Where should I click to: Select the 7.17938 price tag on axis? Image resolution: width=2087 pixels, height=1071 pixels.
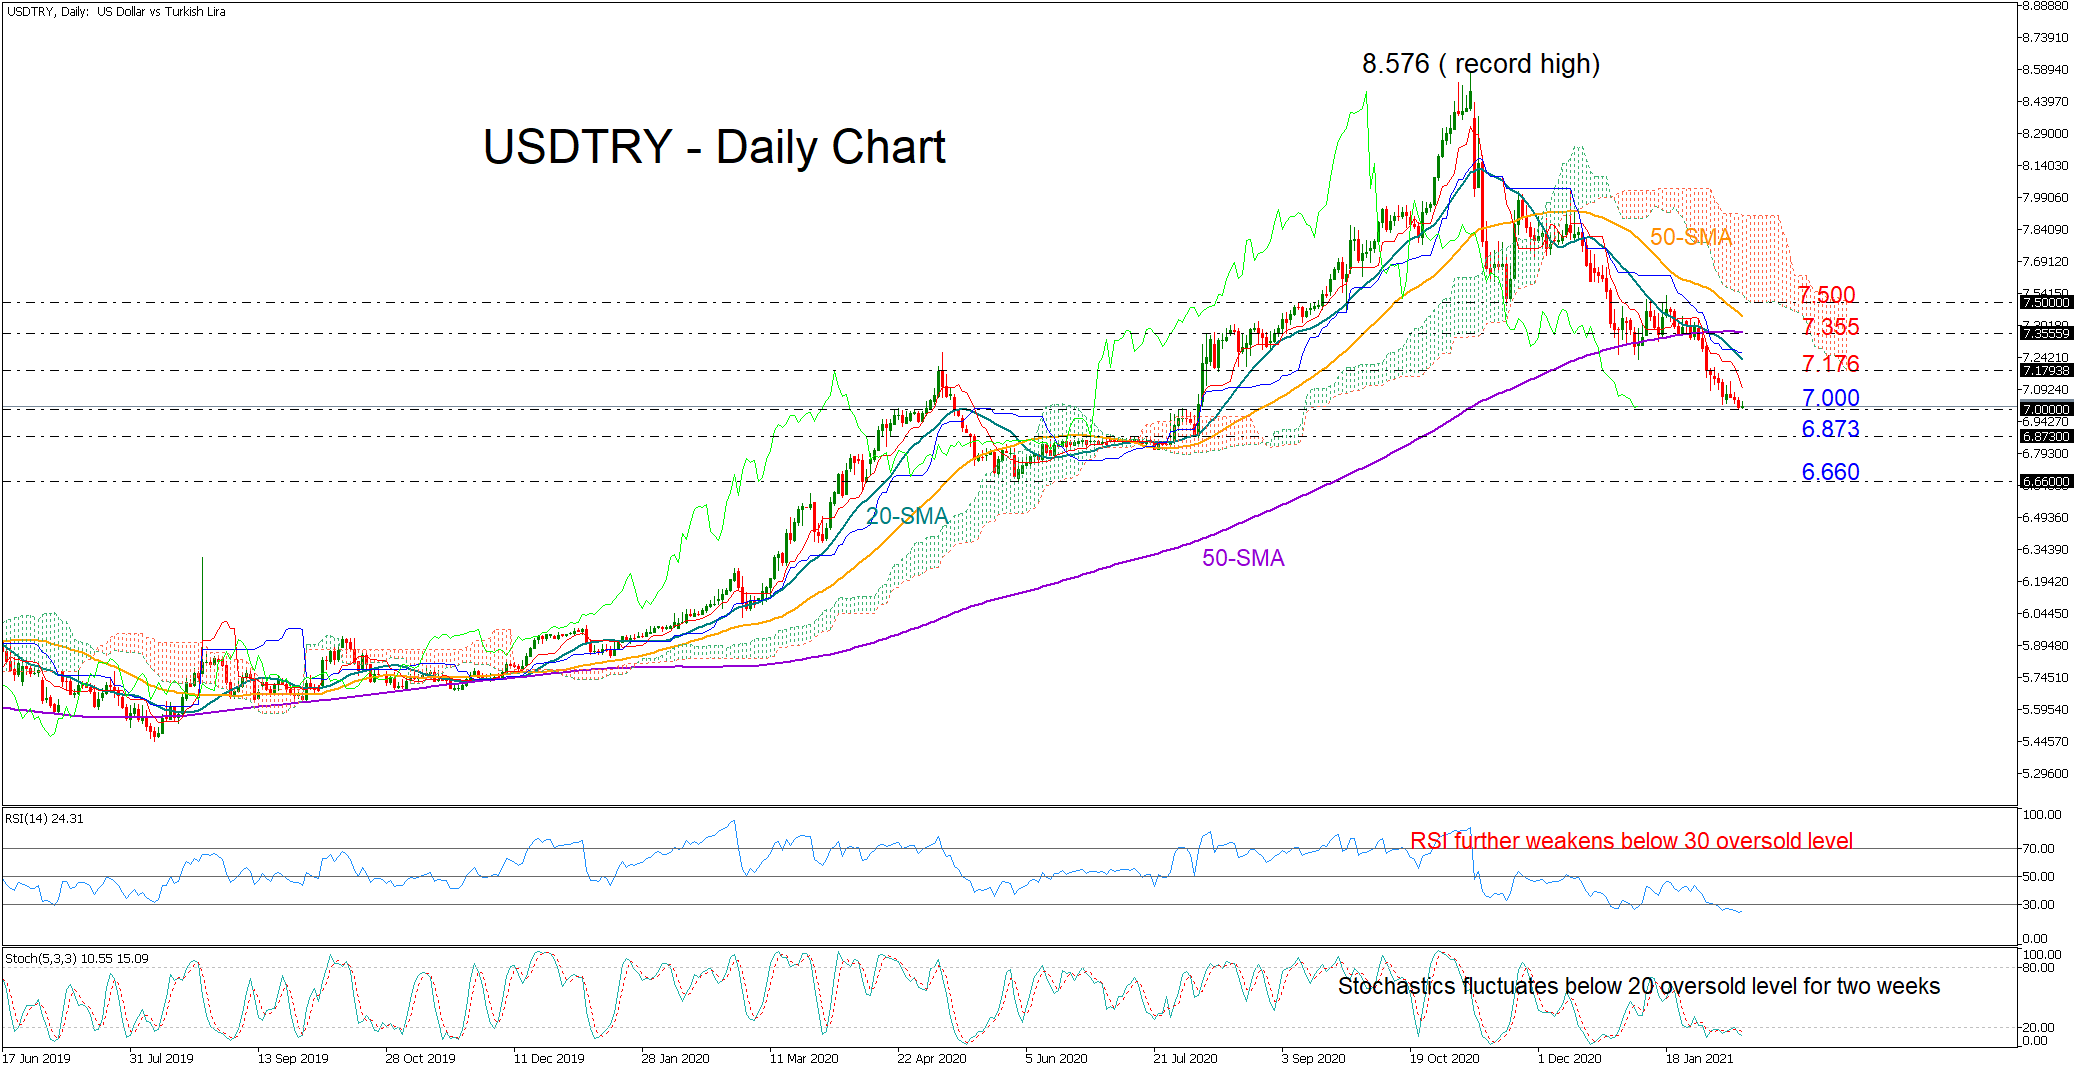[2046, 370]
